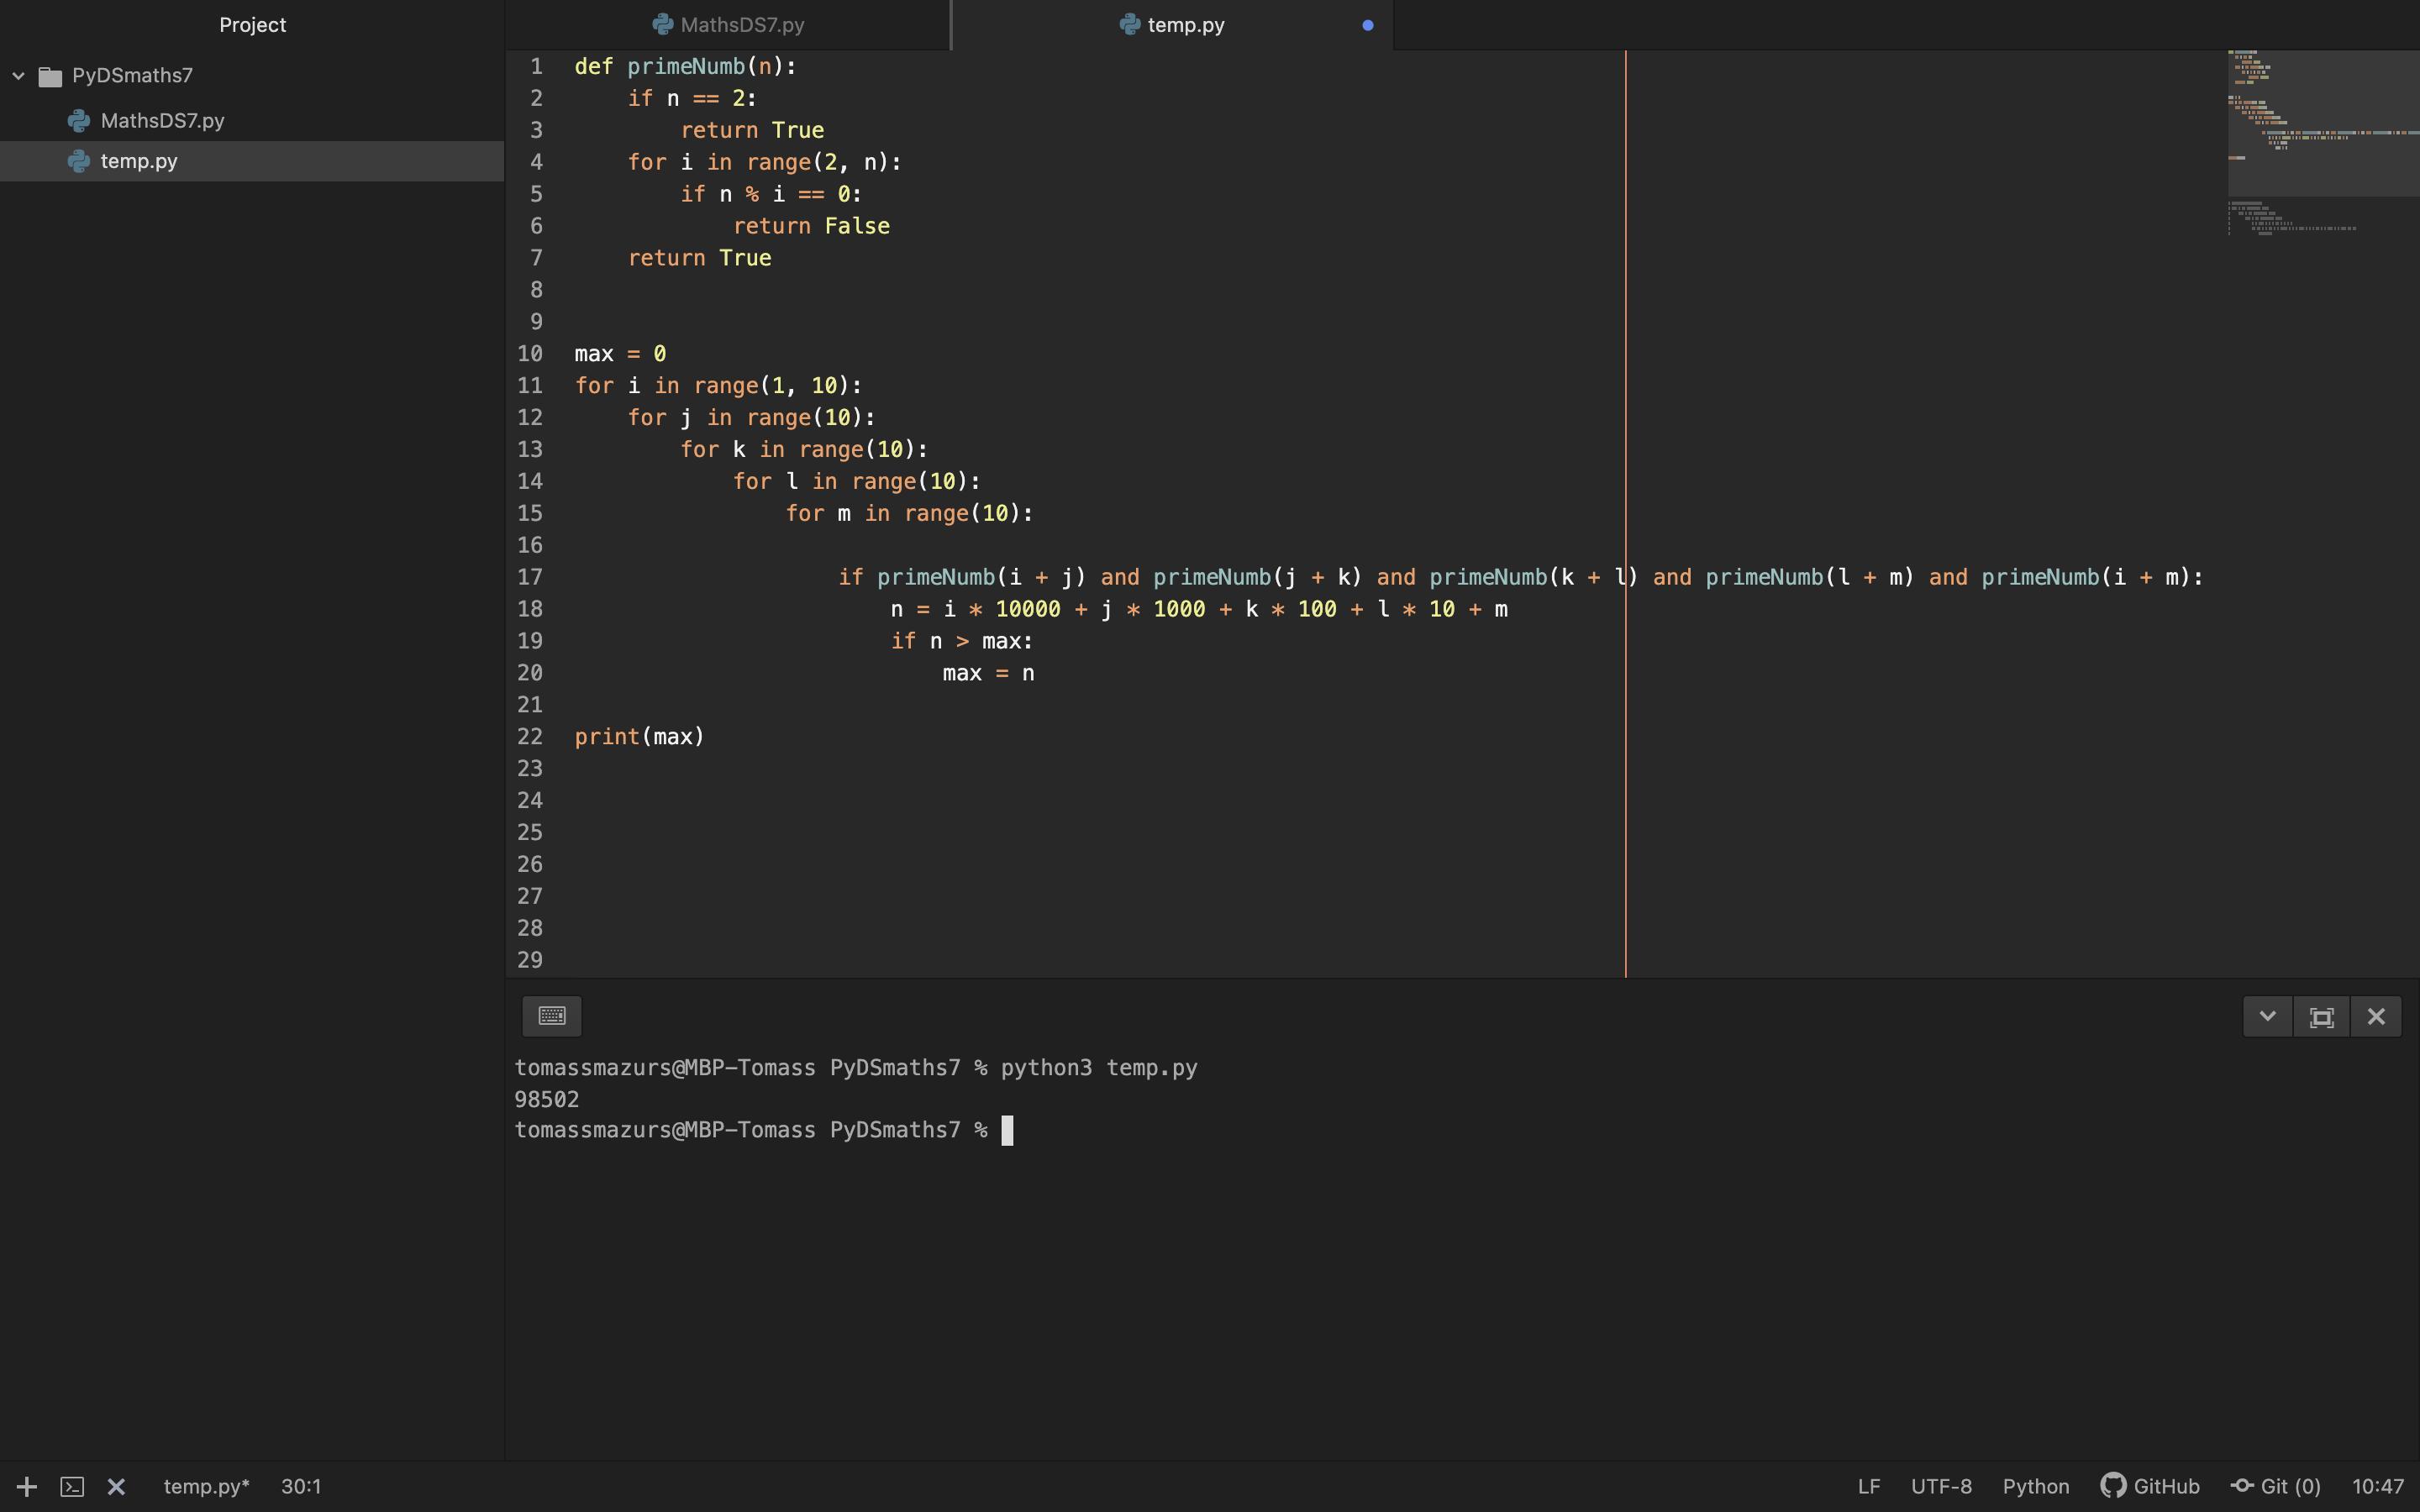
Task: Close the terminal panel
Action: 2376,1016
